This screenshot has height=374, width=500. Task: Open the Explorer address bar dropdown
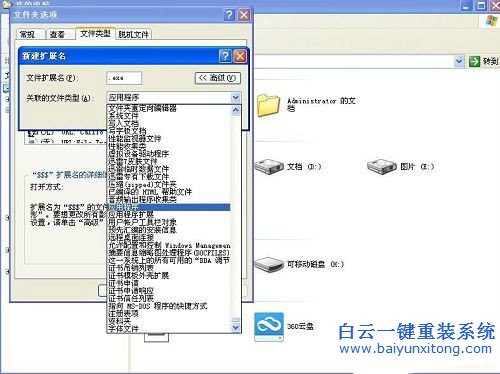[x=459, y=61]
